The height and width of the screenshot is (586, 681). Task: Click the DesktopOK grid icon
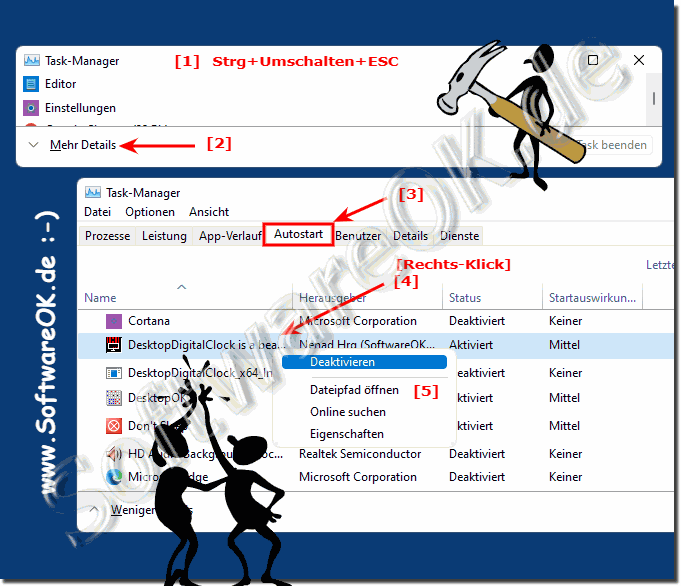[x=114, y=398]
